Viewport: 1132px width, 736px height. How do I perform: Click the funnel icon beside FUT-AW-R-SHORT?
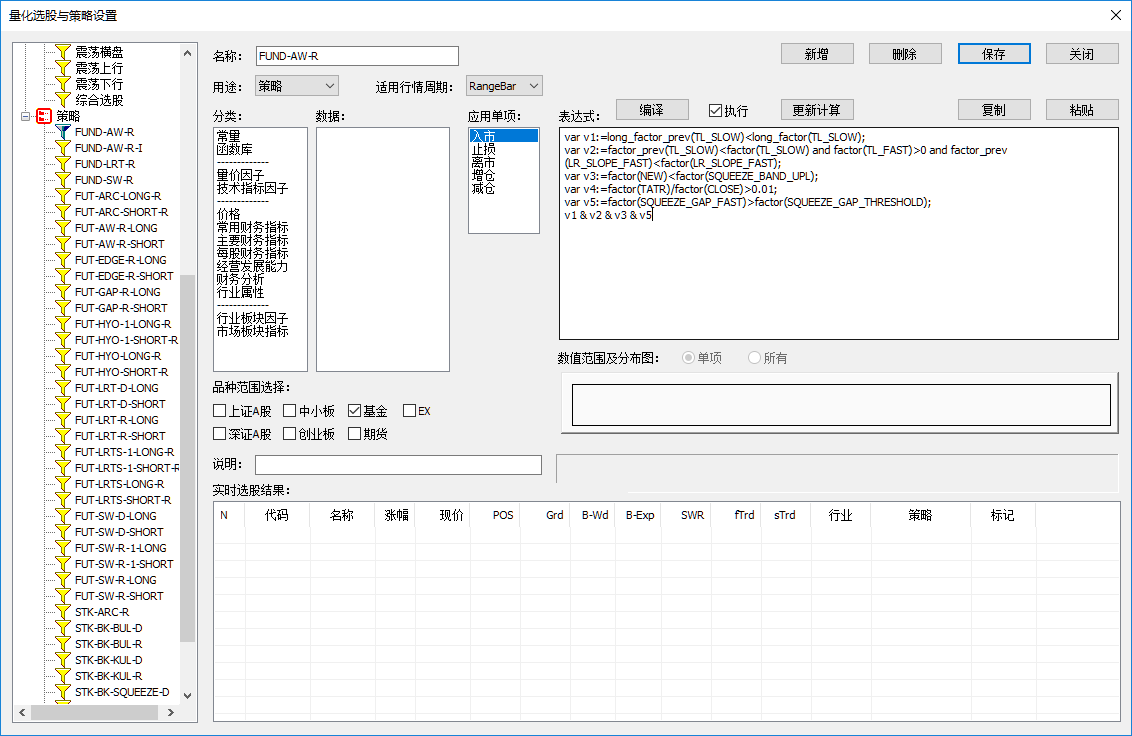tap(64, 244)
